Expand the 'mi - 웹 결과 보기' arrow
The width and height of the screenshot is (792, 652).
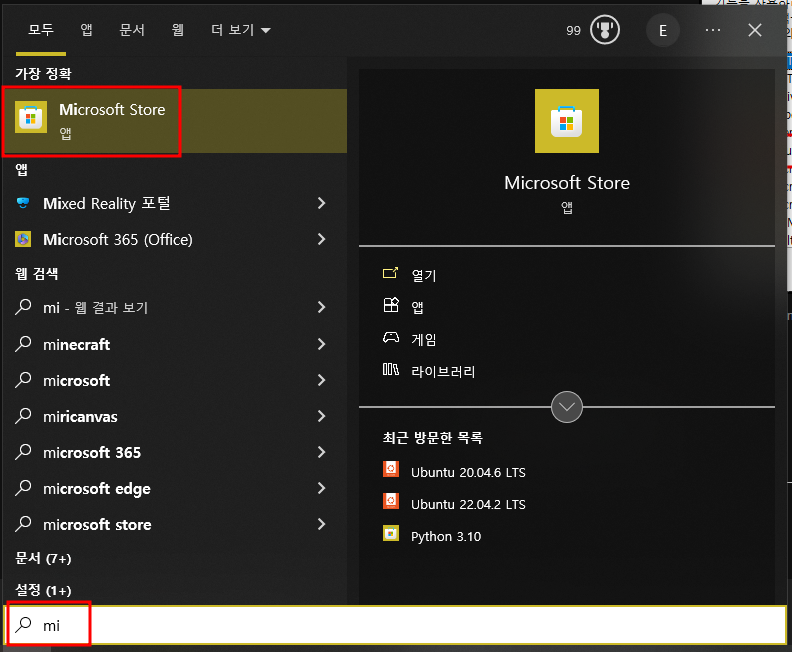[x=321, y=307]
